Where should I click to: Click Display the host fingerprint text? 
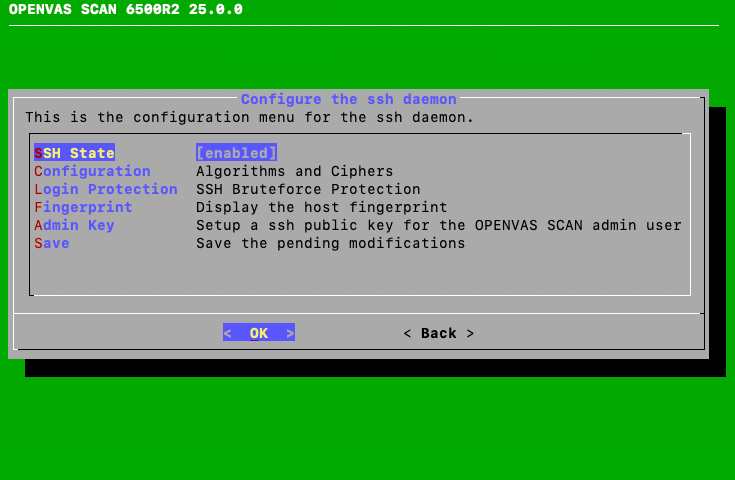point(321,207)
